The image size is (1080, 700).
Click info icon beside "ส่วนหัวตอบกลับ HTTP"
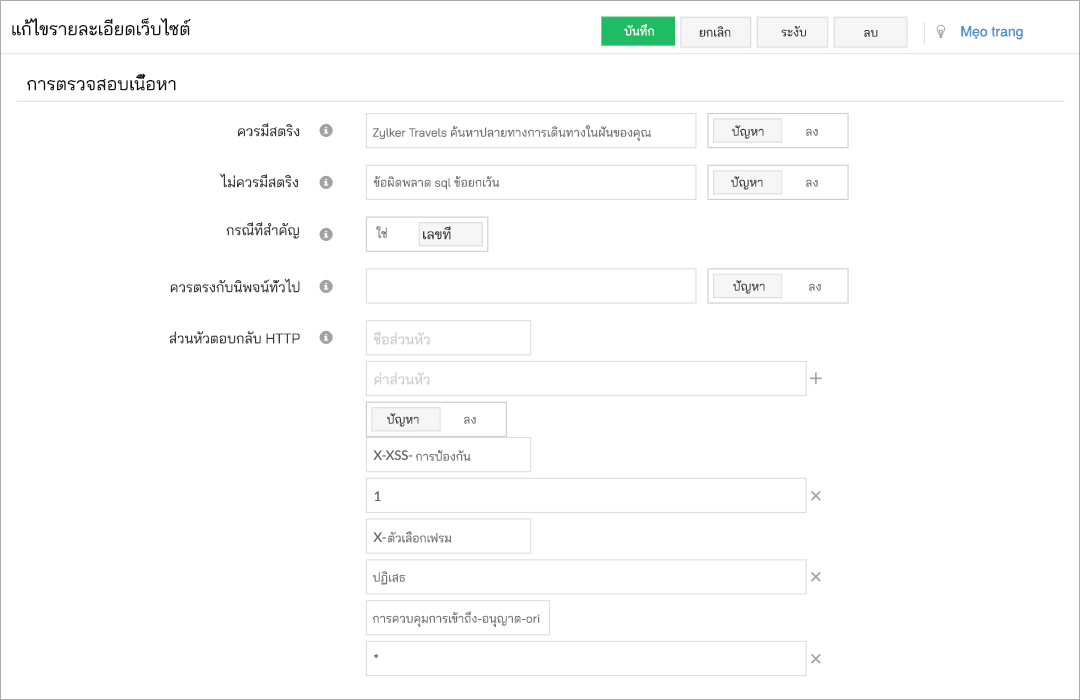click(x=325, y=338)
